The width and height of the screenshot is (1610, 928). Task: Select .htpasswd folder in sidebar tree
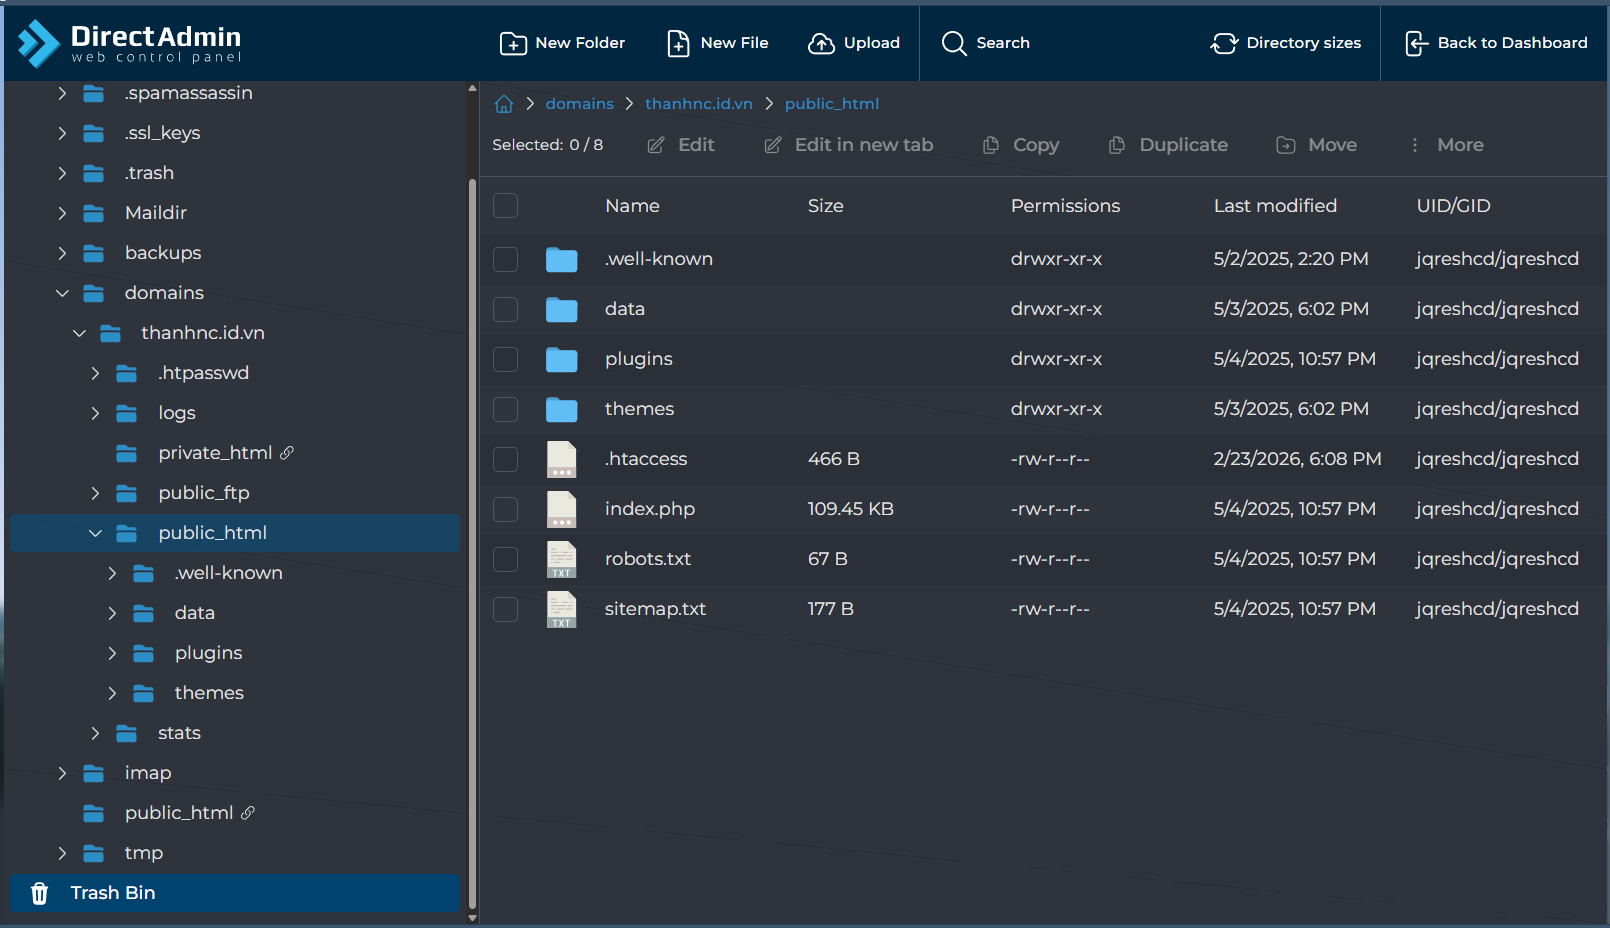click(x=204, y=373)
